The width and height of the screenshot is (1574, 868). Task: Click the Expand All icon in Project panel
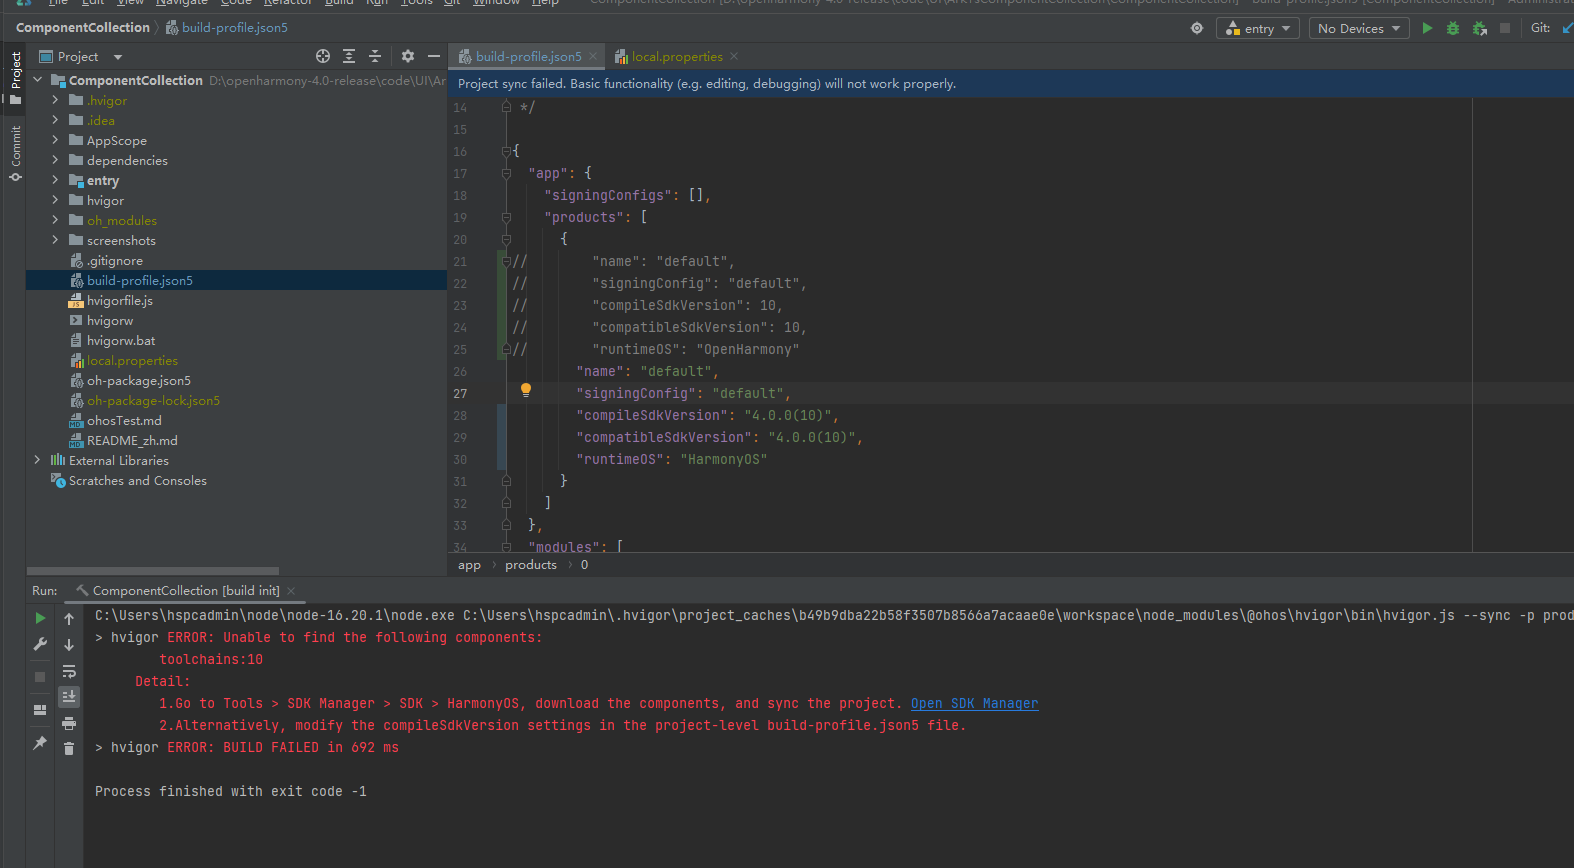(349, 56)
